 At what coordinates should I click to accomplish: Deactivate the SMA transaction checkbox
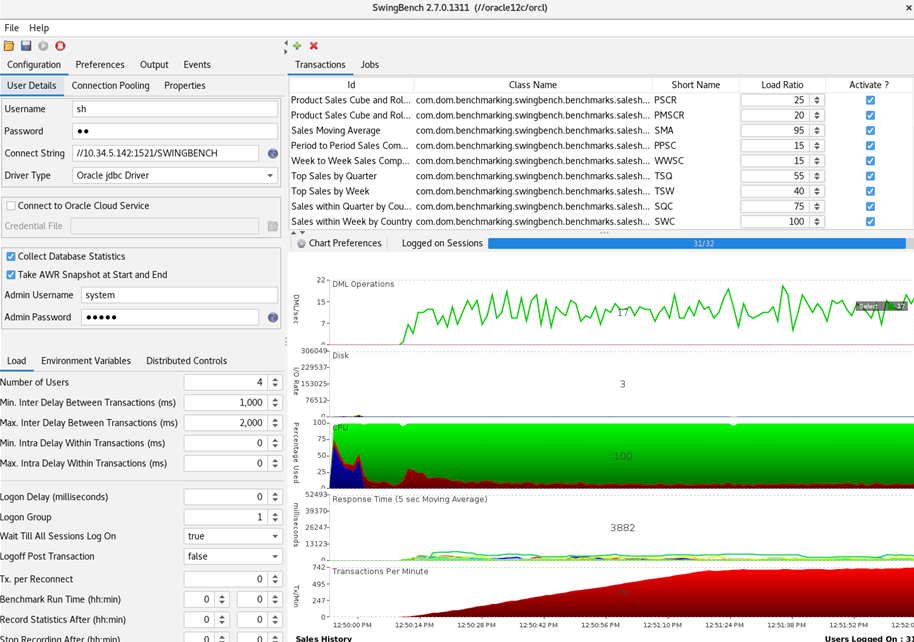pyautogui.click(x=870, y=131)
